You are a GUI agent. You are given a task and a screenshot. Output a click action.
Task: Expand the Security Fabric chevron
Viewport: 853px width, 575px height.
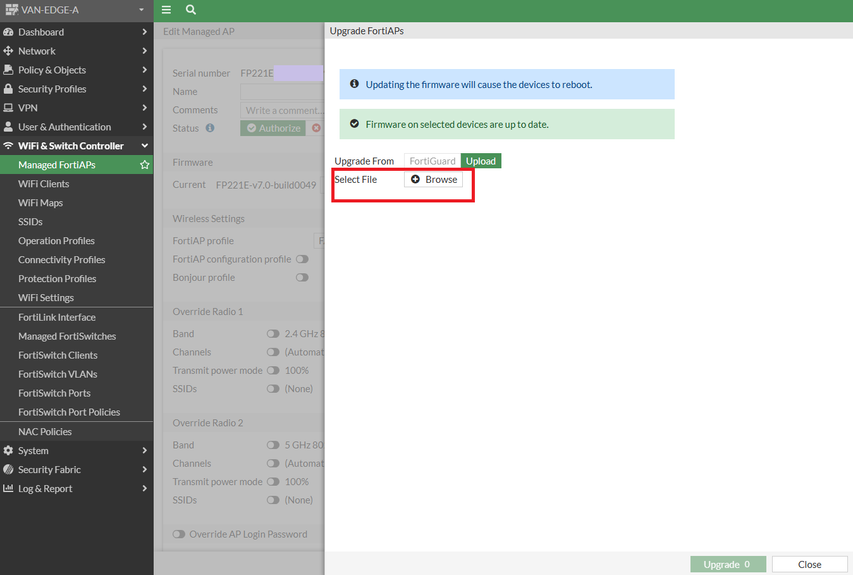(x=144, y=469)
